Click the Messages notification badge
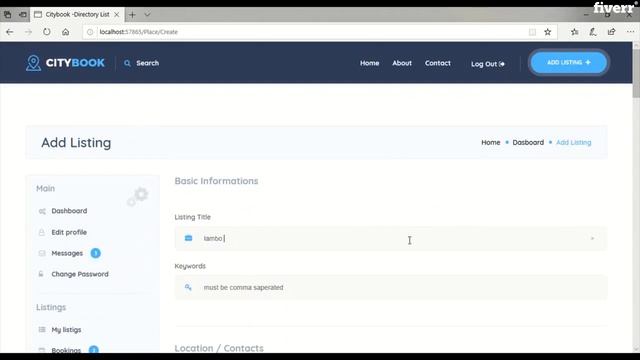 pyautogui.click(x=96, y=253)
